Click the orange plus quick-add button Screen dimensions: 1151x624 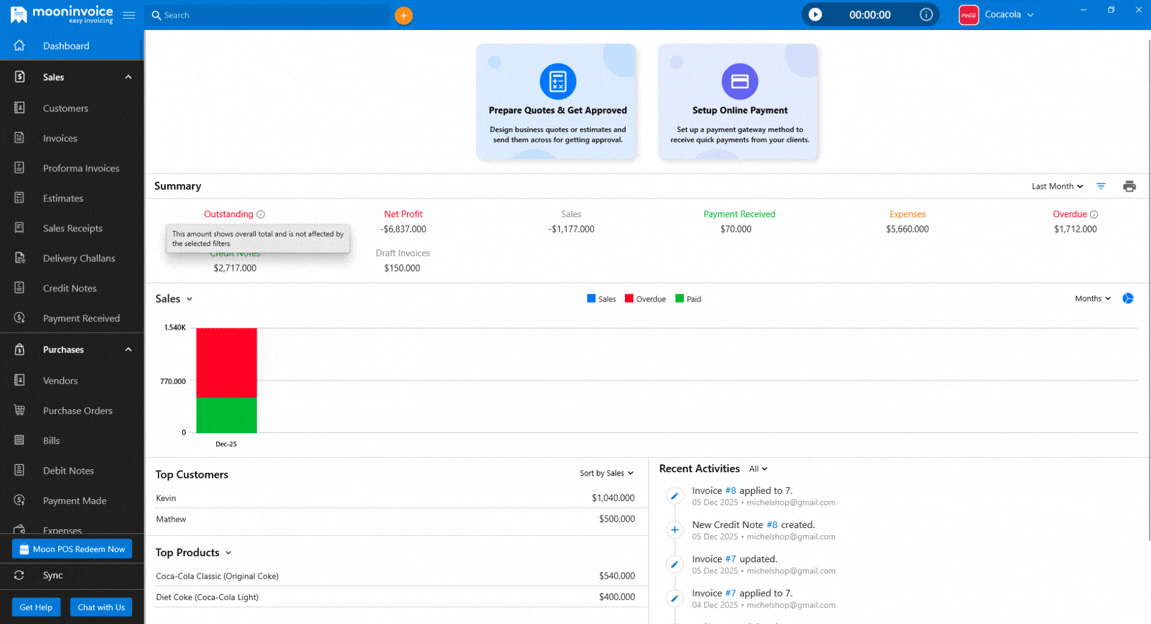[403, 15]
